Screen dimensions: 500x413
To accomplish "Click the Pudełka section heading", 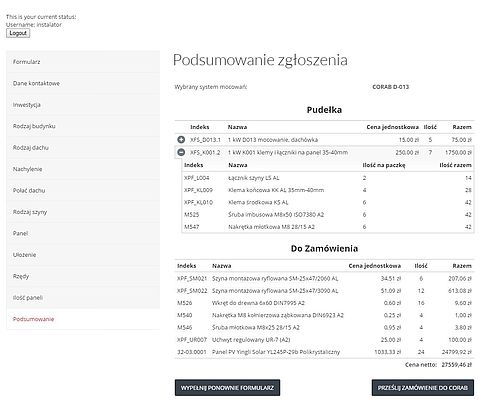I will pyautogui.click(x=324, y=110).
